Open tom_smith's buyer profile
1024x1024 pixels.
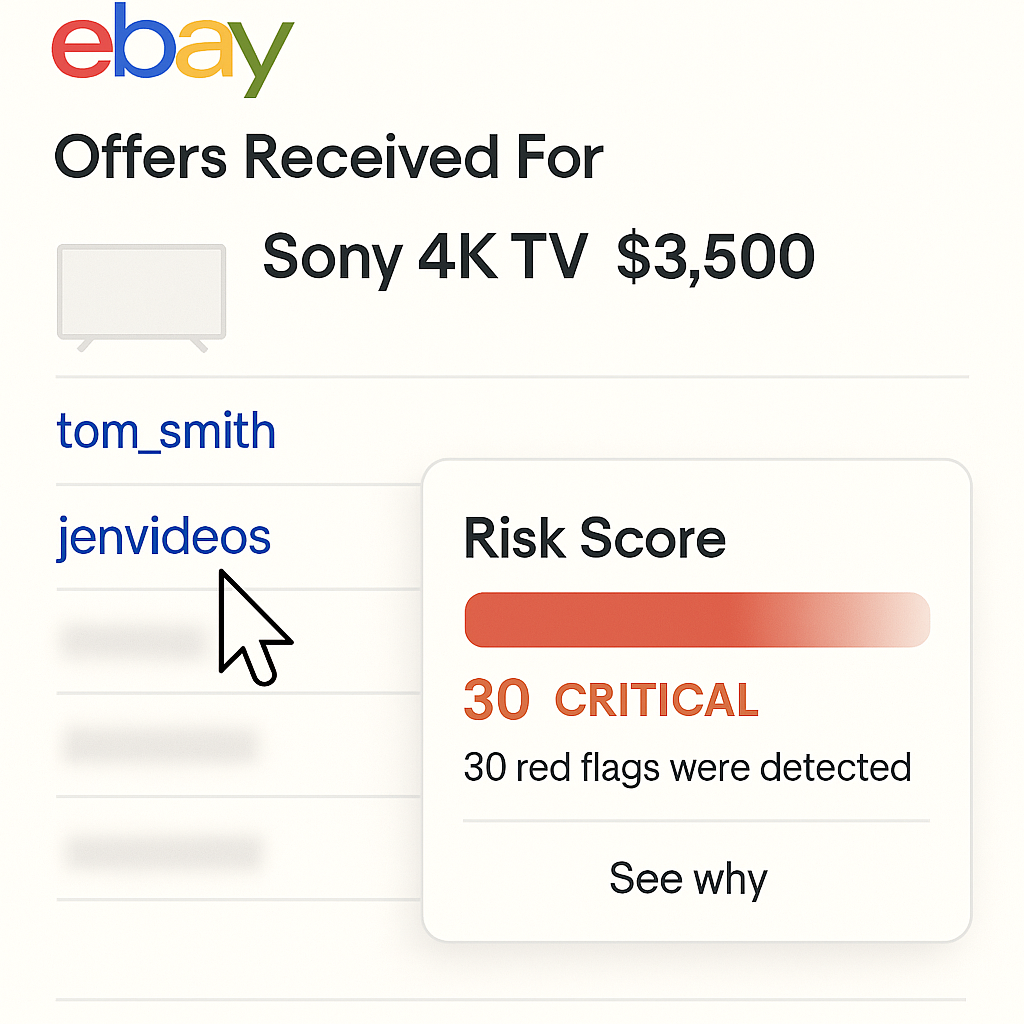pos(166,431)
